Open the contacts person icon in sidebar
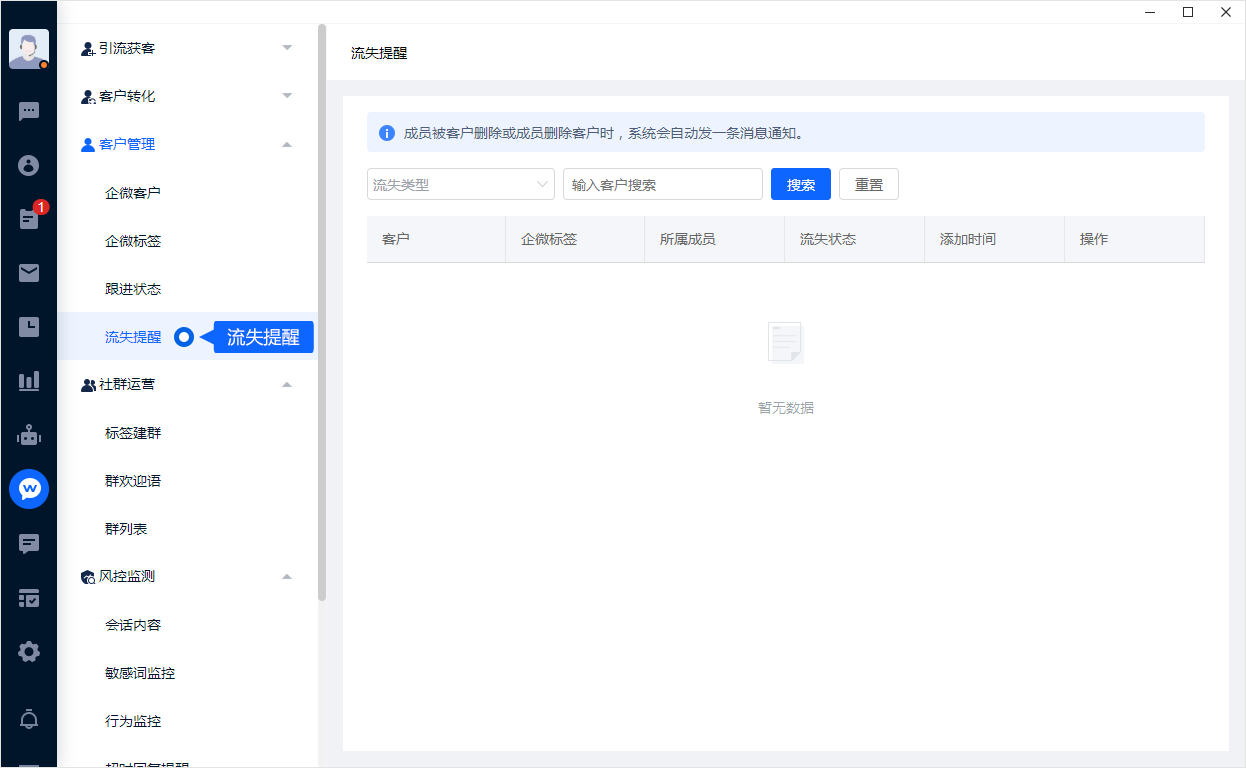 point(29,166)
